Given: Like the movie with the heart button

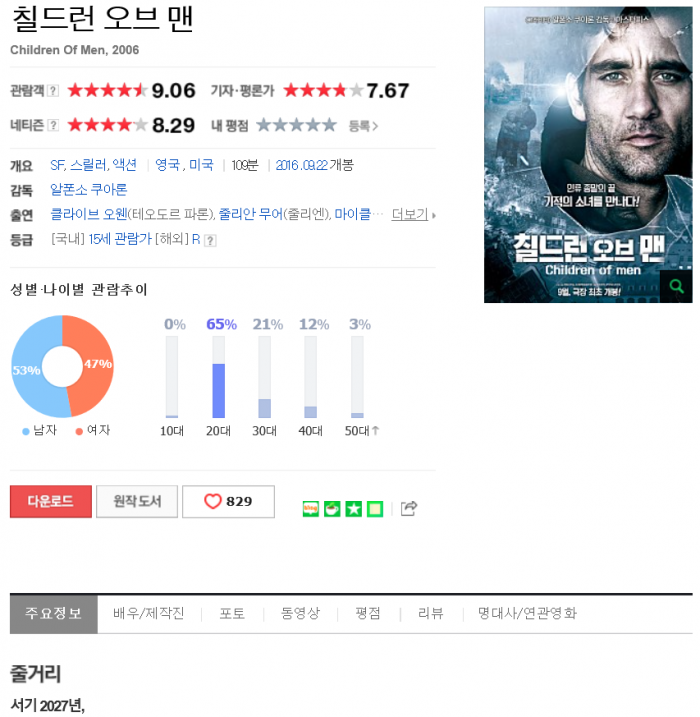Looking at the screenshot, I should tap(228, 501).
